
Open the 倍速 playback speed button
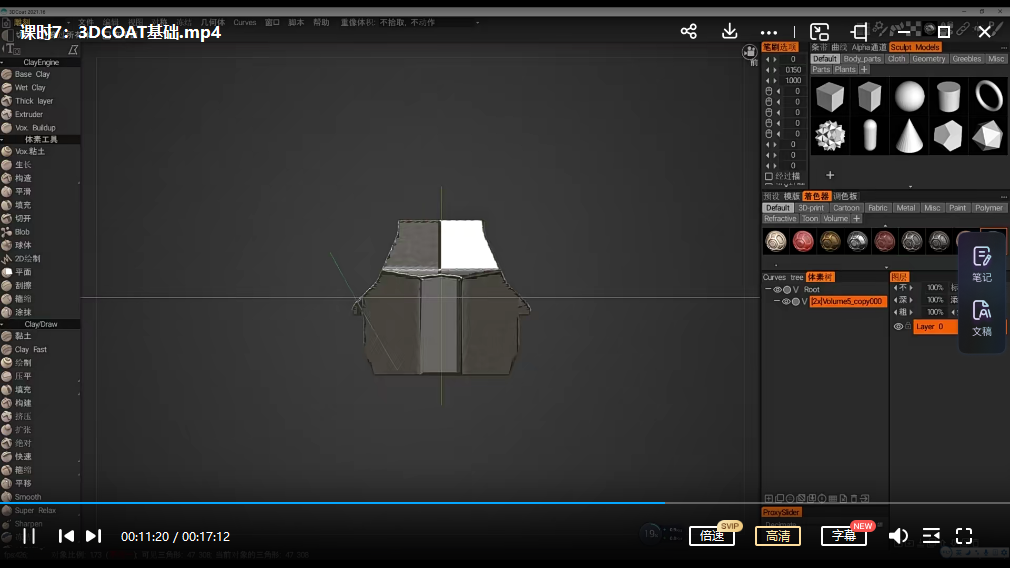point(712,536)
